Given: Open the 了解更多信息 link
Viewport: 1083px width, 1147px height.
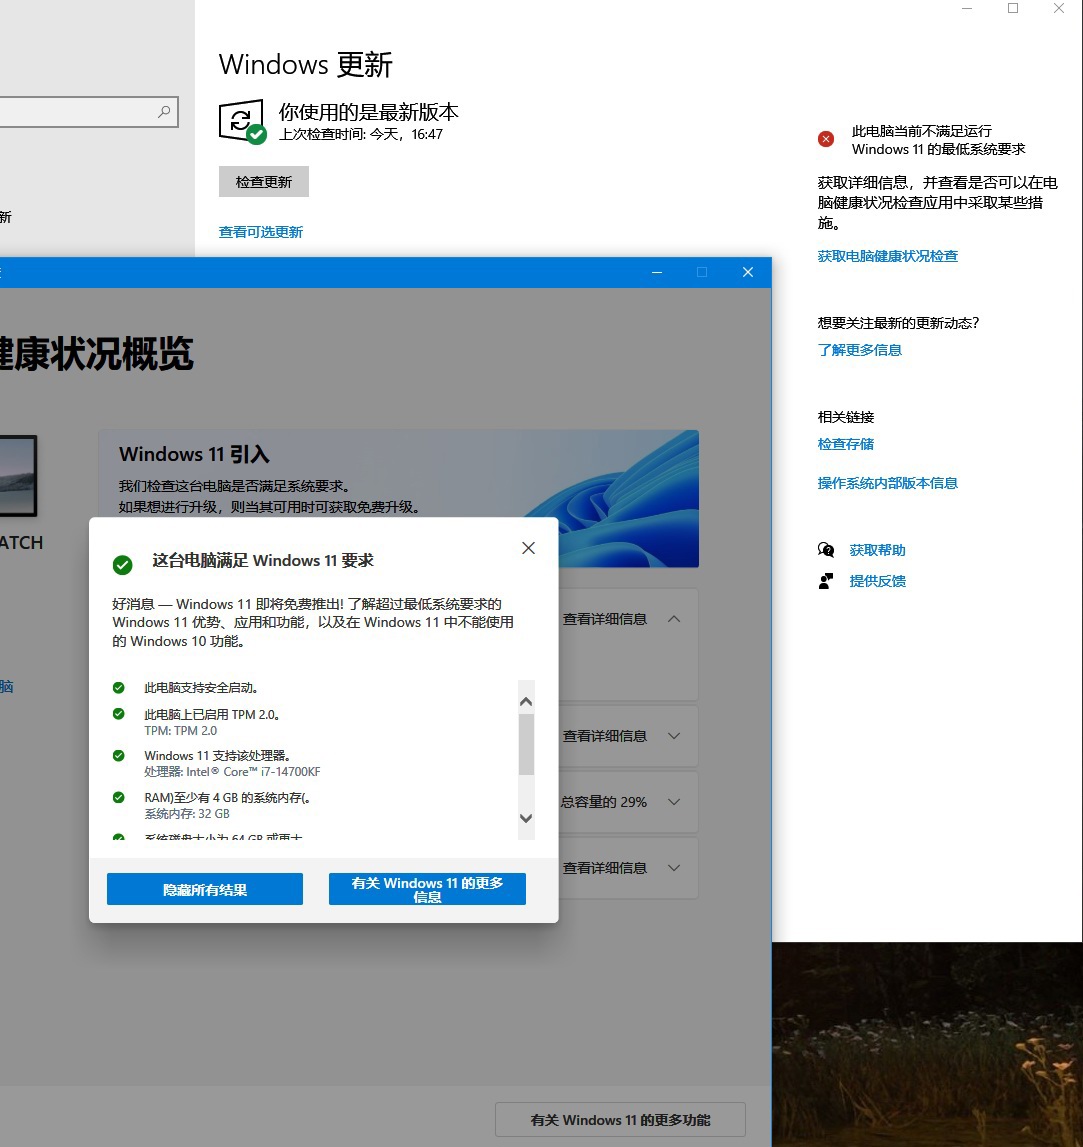Looking at the screenshot, I should point(860,350).
